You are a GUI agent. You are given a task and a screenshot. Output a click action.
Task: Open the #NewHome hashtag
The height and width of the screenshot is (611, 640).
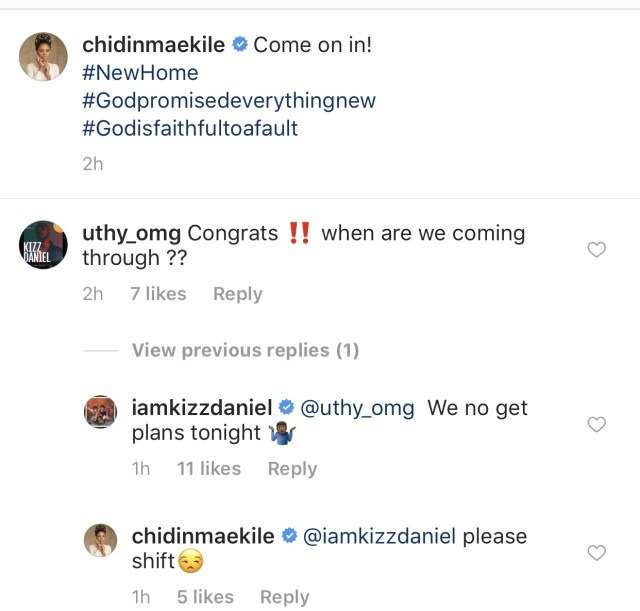[x=140, y=73]
